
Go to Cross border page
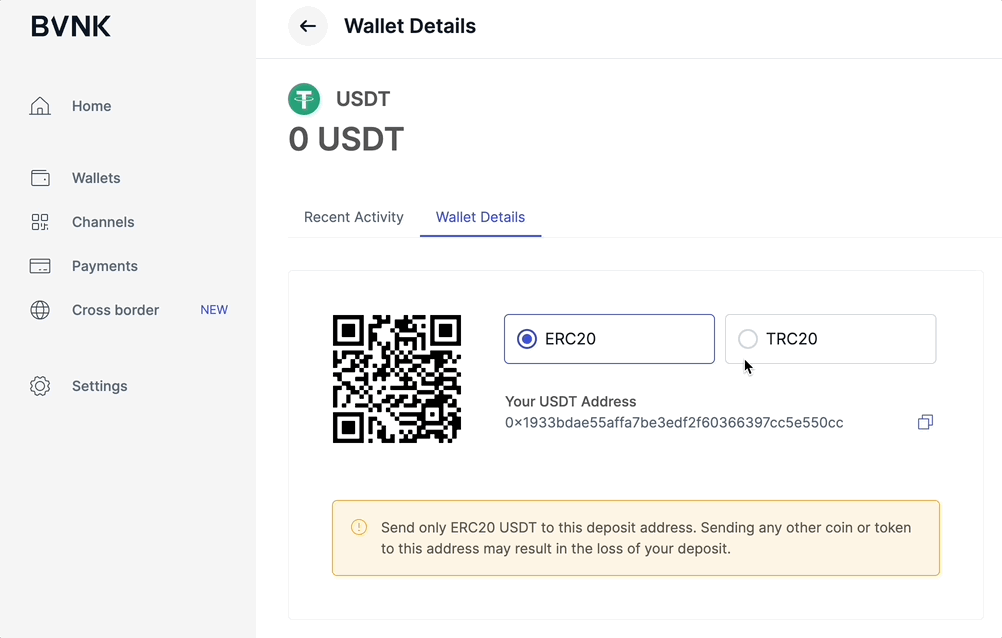(x=115, y=310)
